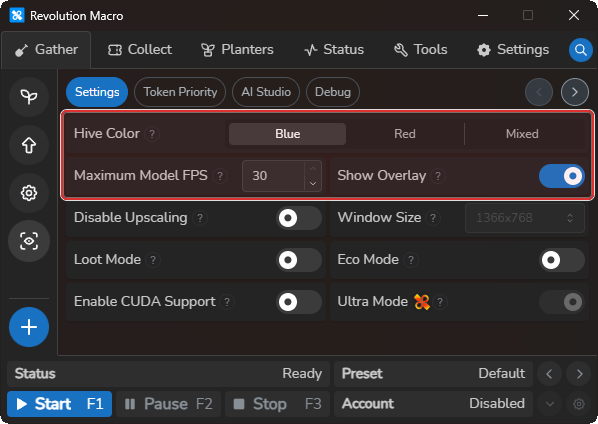Click the Disabled account text

click(497, 404)
